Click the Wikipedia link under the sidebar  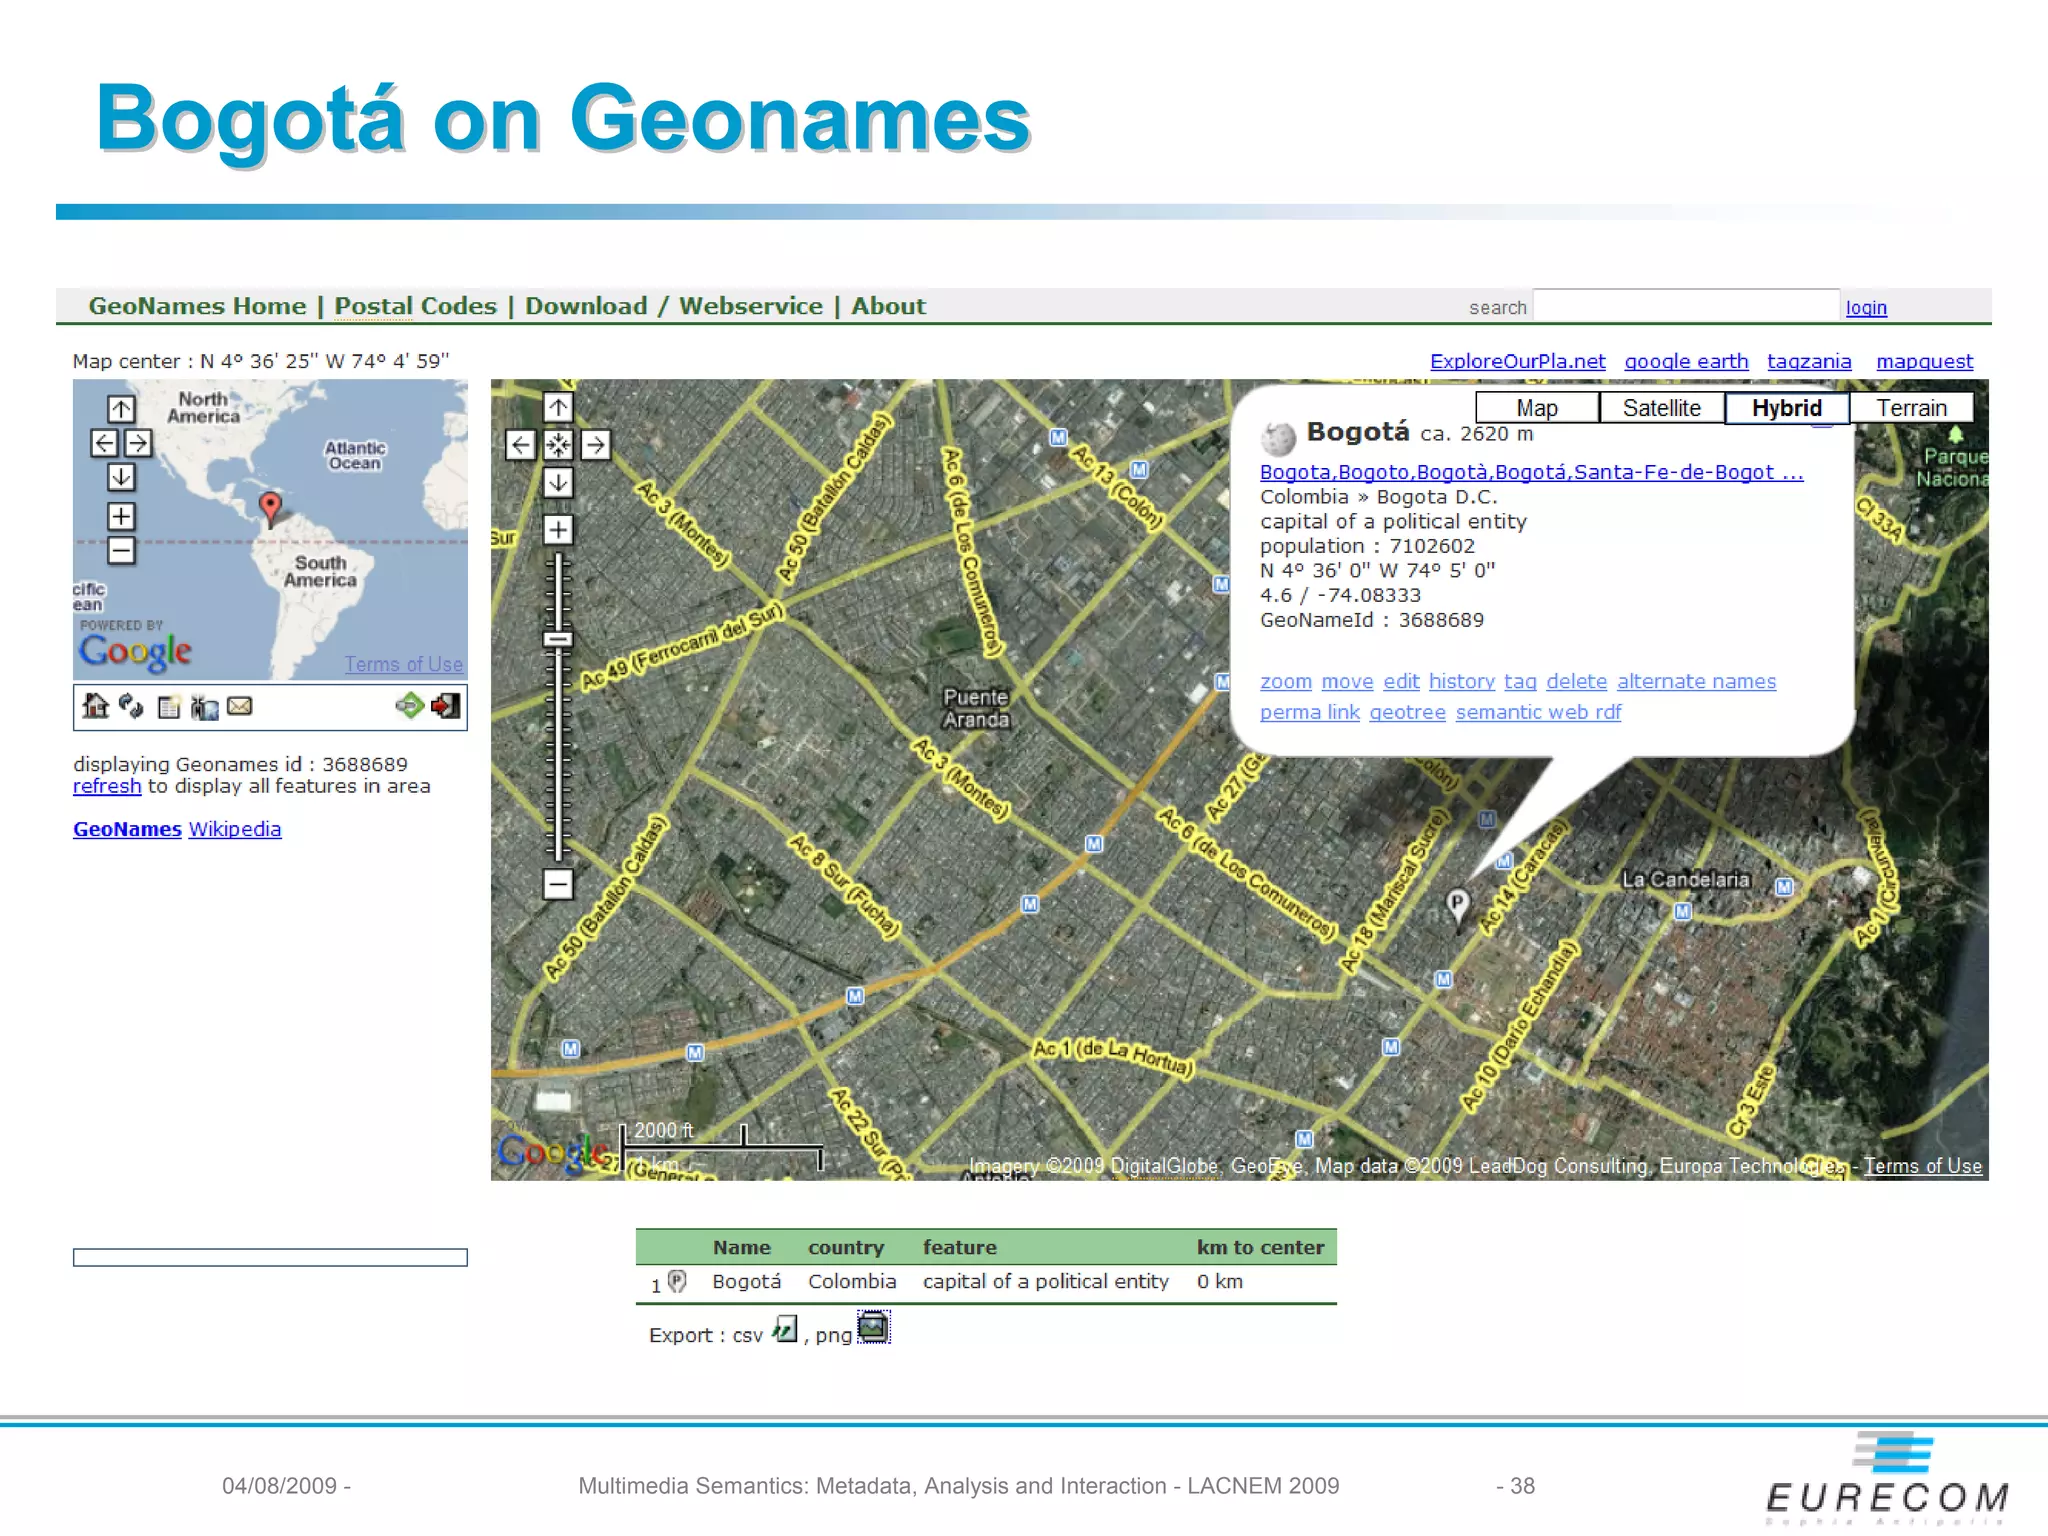click(235, 829)
